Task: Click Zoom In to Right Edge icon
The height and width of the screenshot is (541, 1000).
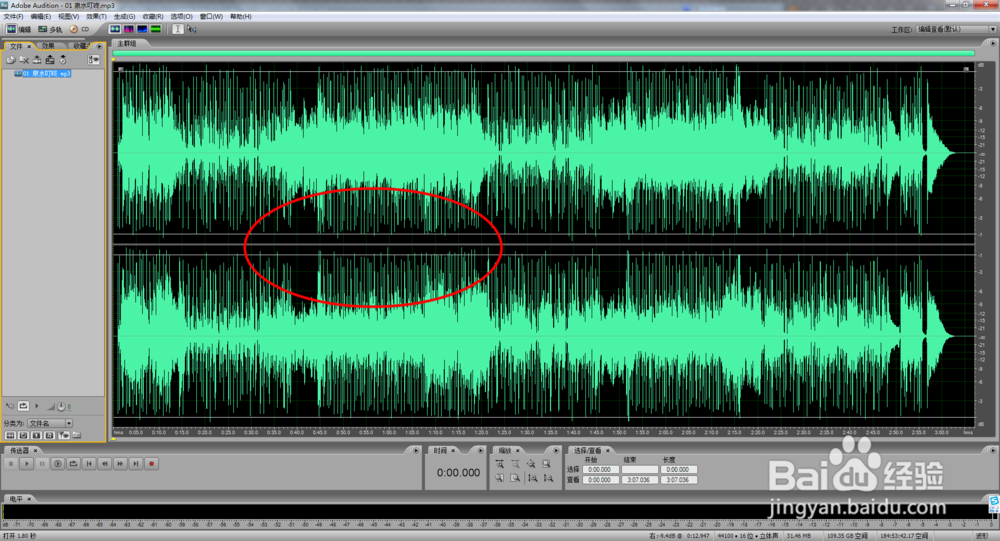Action: (515, 477)
